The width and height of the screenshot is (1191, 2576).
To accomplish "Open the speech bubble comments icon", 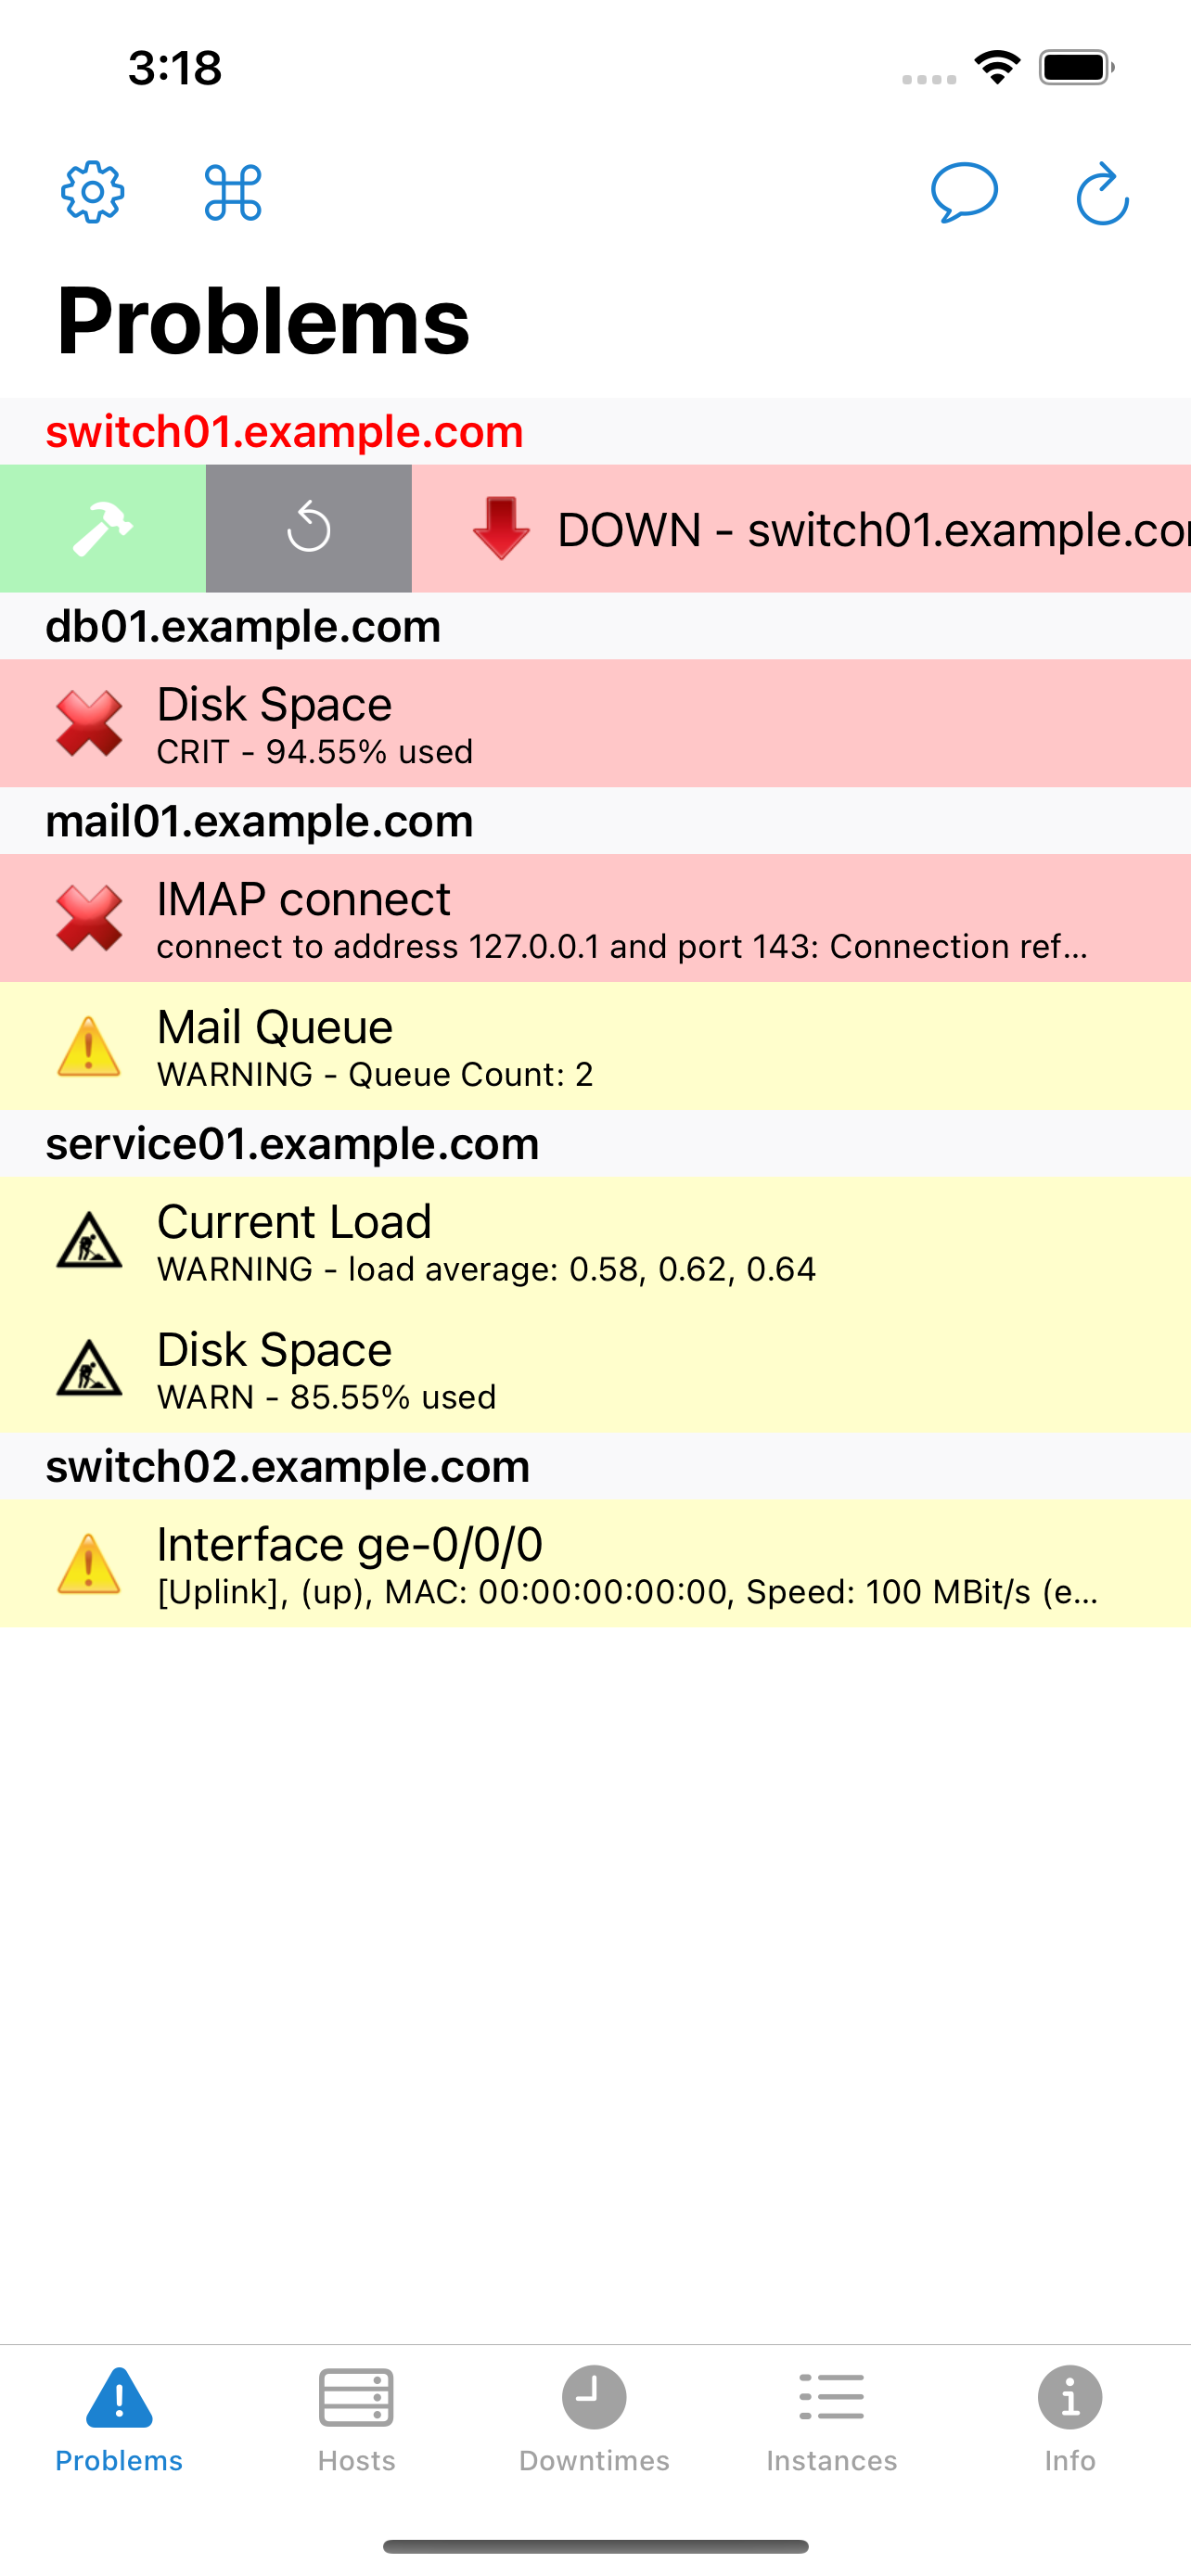I will (964, 192).
